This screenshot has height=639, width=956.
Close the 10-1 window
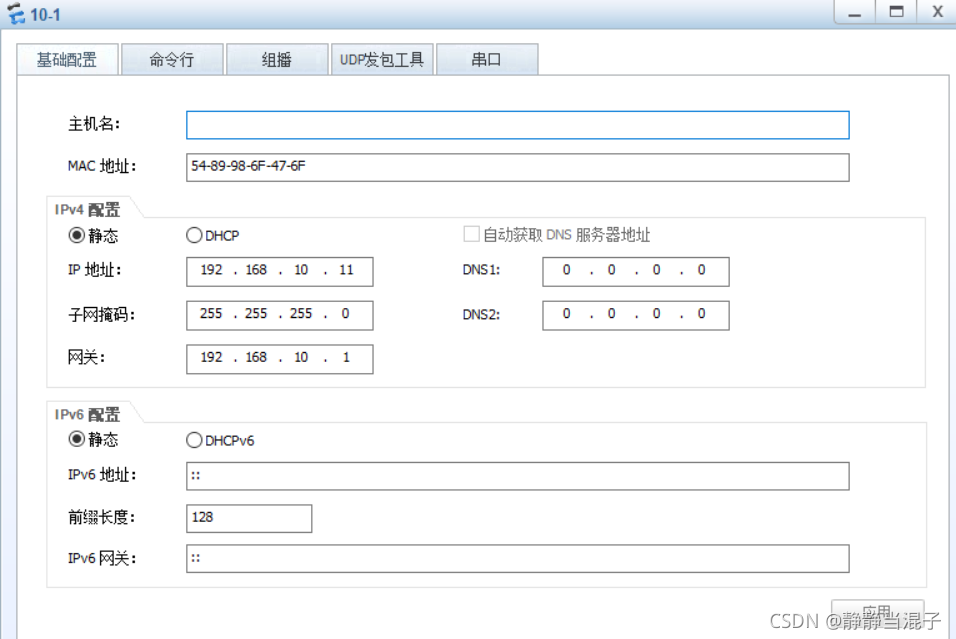coord(937,12)
